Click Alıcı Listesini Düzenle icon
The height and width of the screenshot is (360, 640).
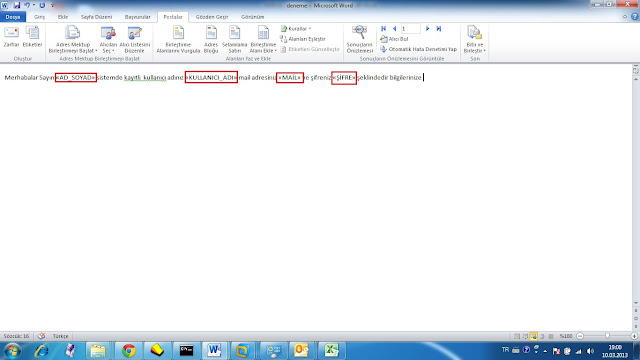click(134, 39)
